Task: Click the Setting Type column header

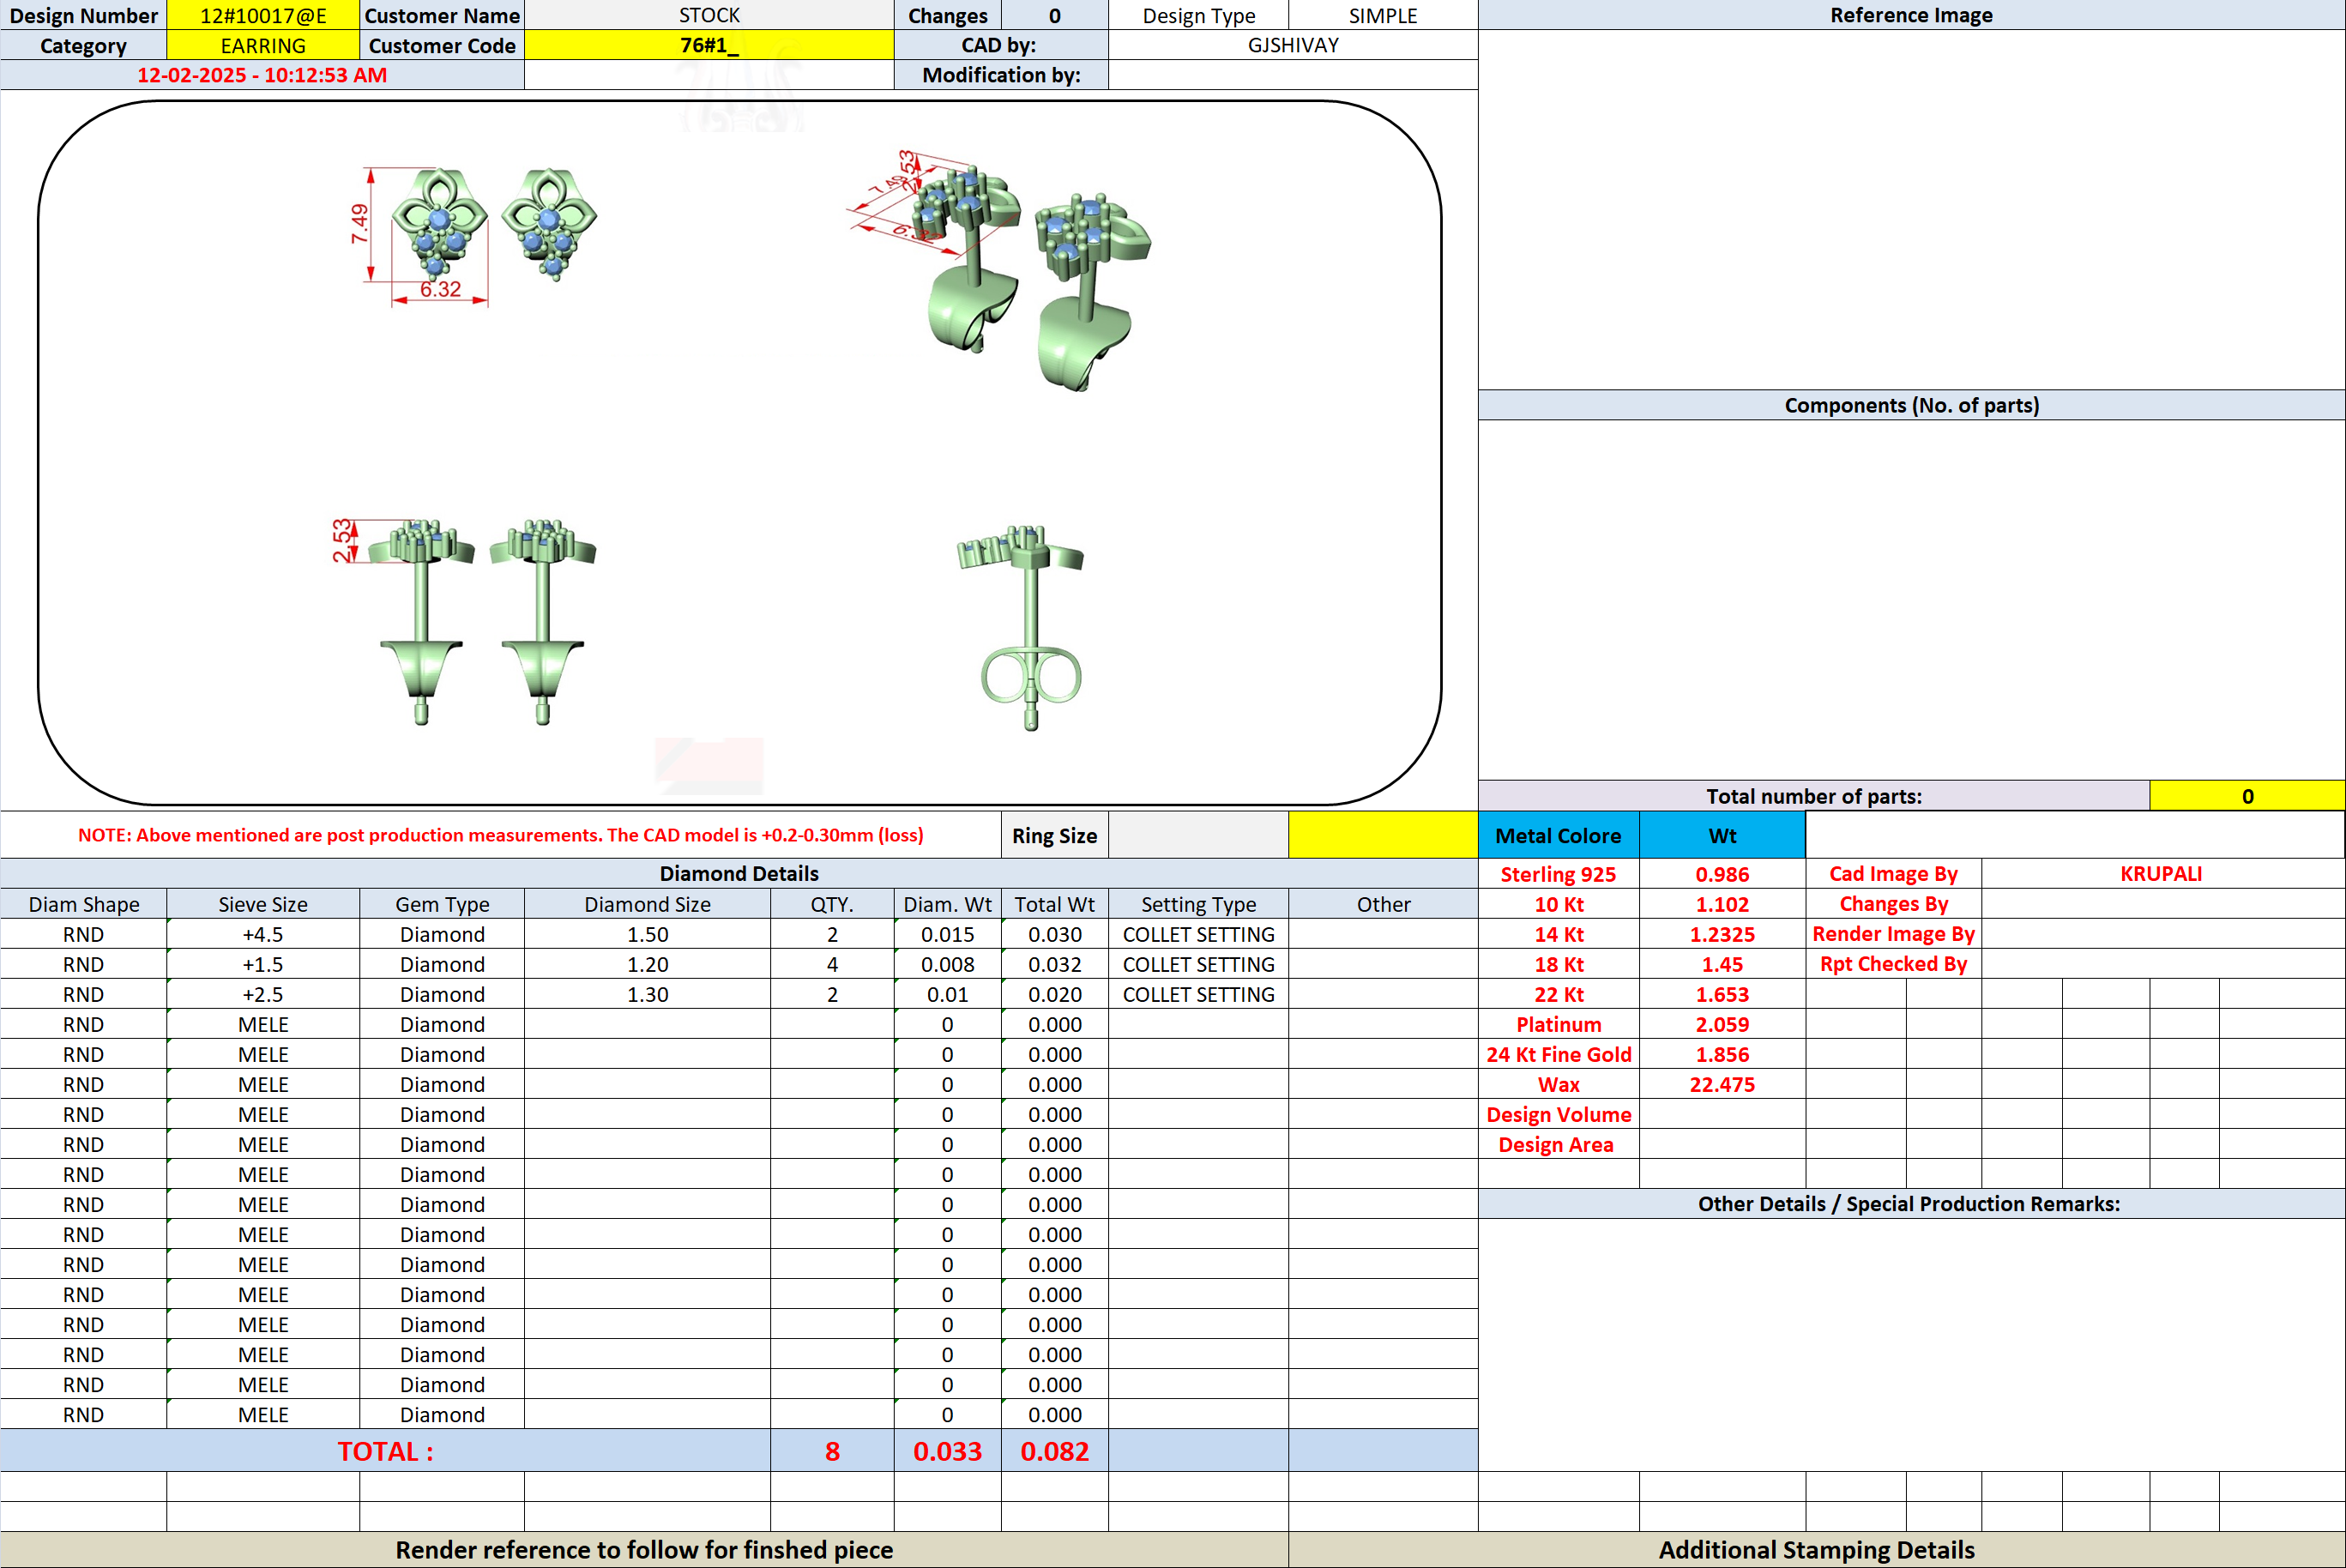Action: pyautogui.click(x=1198, y=904)
